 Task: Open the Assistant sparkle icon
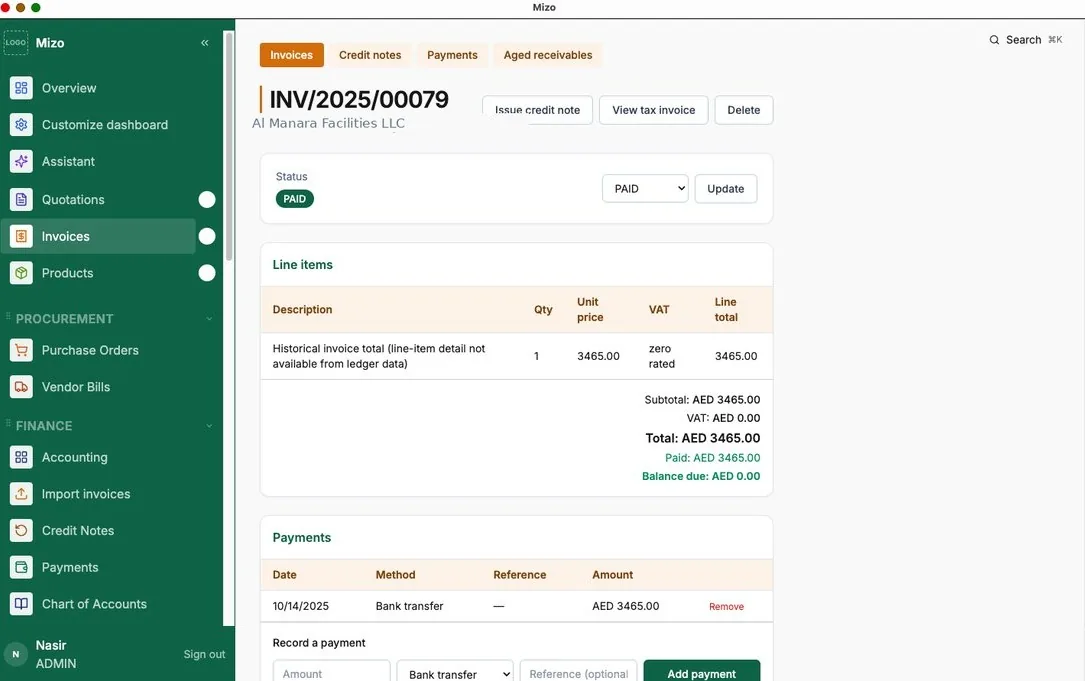[21, 161]
